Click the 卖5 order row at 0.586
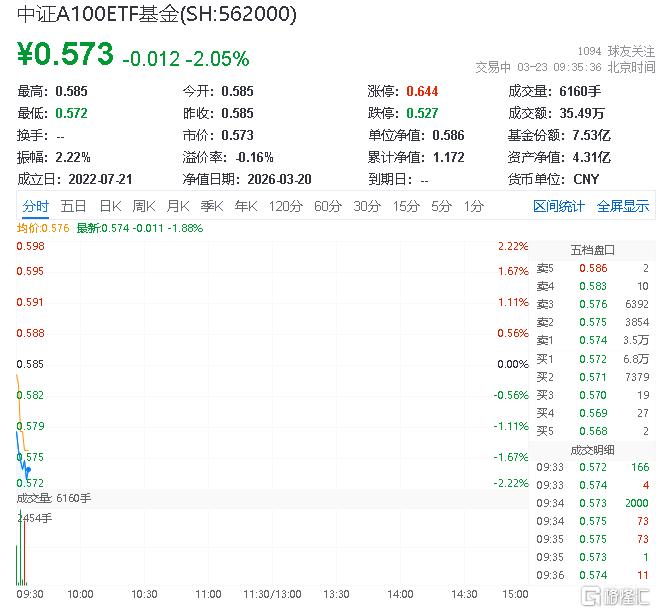 pyautogui.click(x=593, y=268)
